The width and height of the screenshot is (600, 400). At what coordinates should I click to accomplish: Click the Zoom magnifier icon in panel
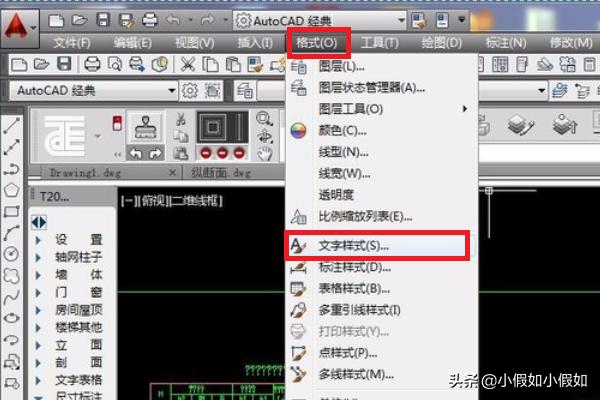point(264,119)
